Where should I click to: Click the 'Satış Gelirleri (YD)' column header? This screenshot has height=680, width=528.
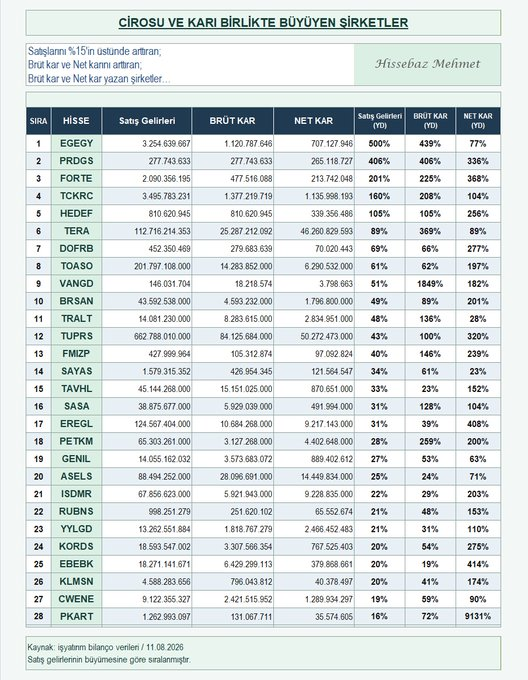tap(379, 121)
